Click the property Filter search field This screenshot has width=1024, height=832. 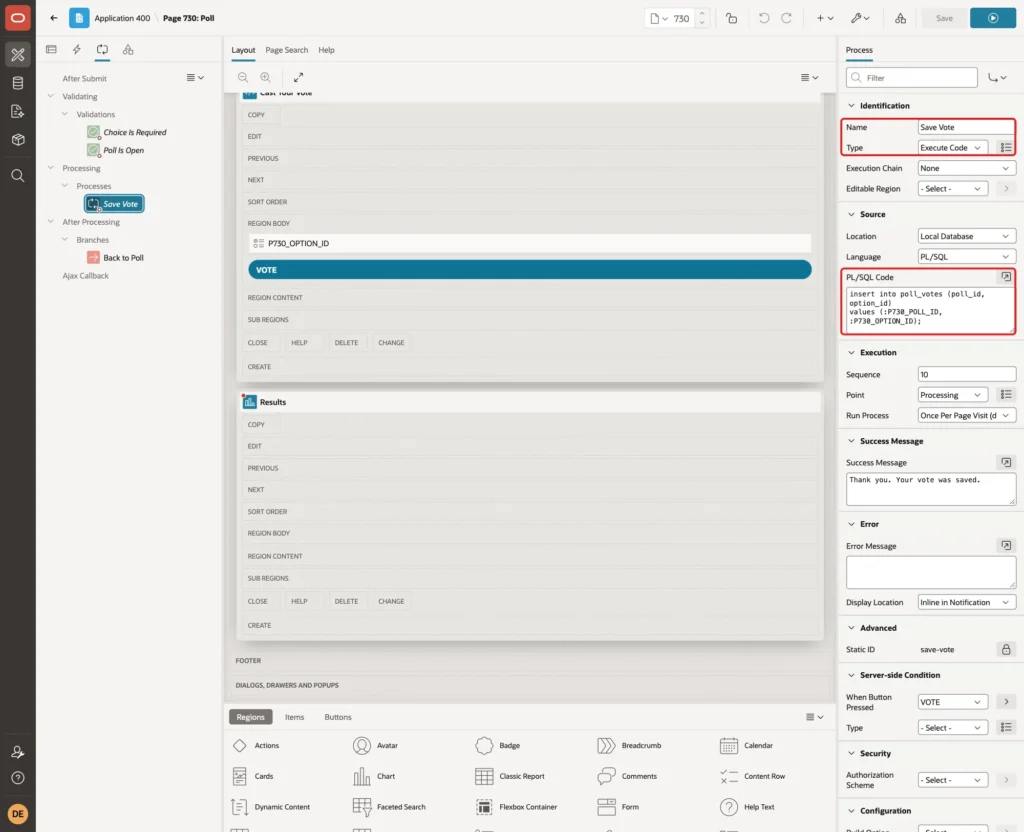(x=912, y=78)
